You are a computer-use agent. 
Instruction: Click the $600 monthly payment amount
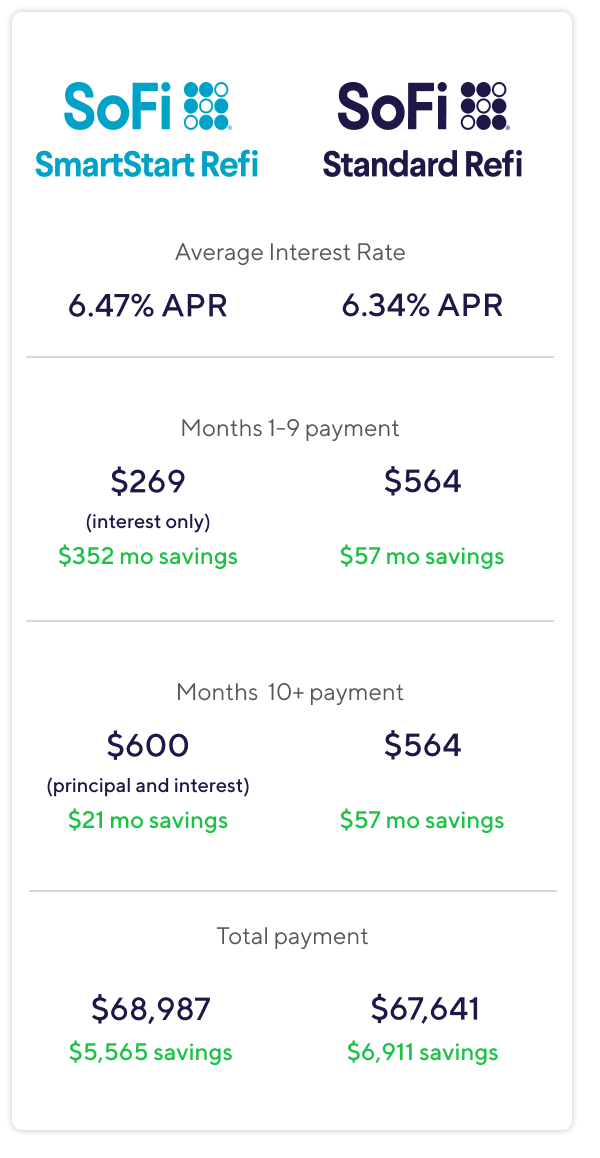148,746
